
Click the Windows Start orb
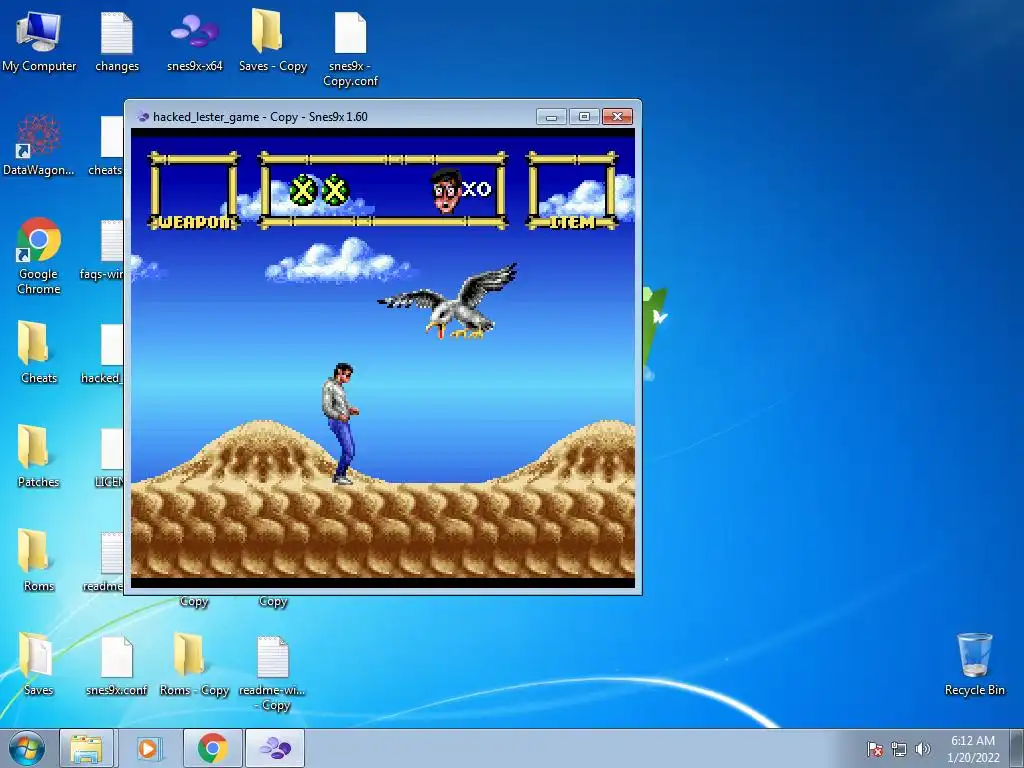coord(27,748)
